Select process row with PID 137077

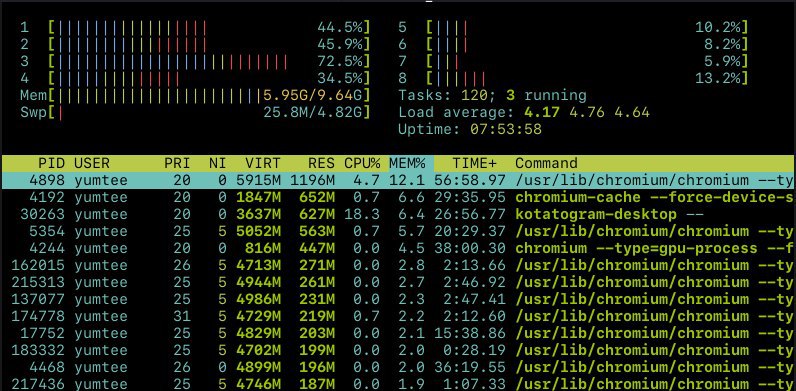pos(398,299)
